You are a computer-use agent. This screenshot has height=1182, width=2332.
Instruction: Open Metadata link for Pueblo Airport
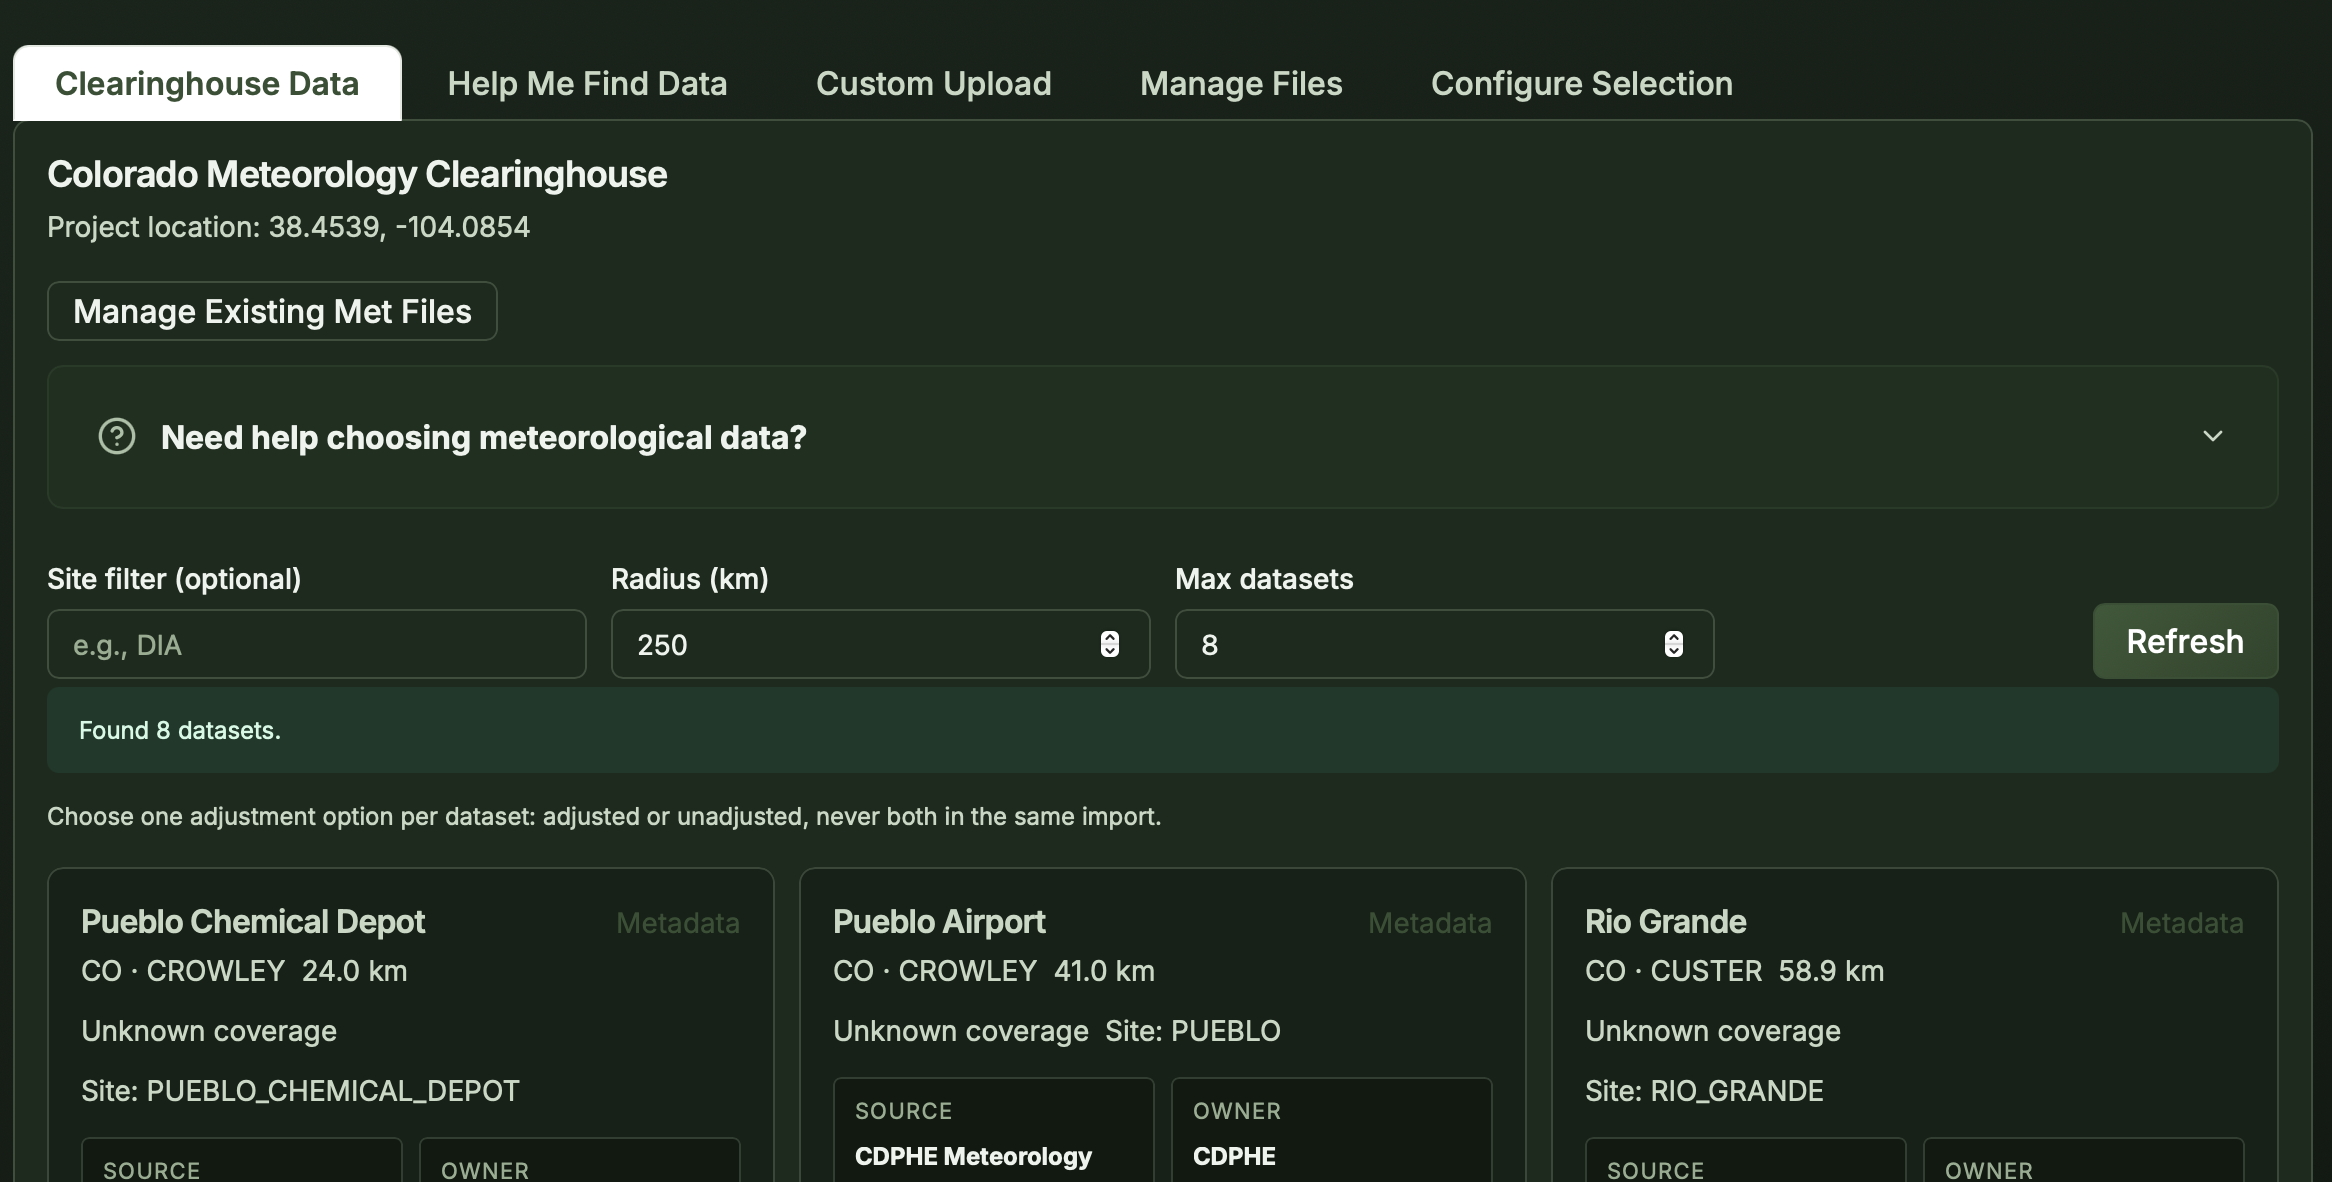(x=1429, y=923)
